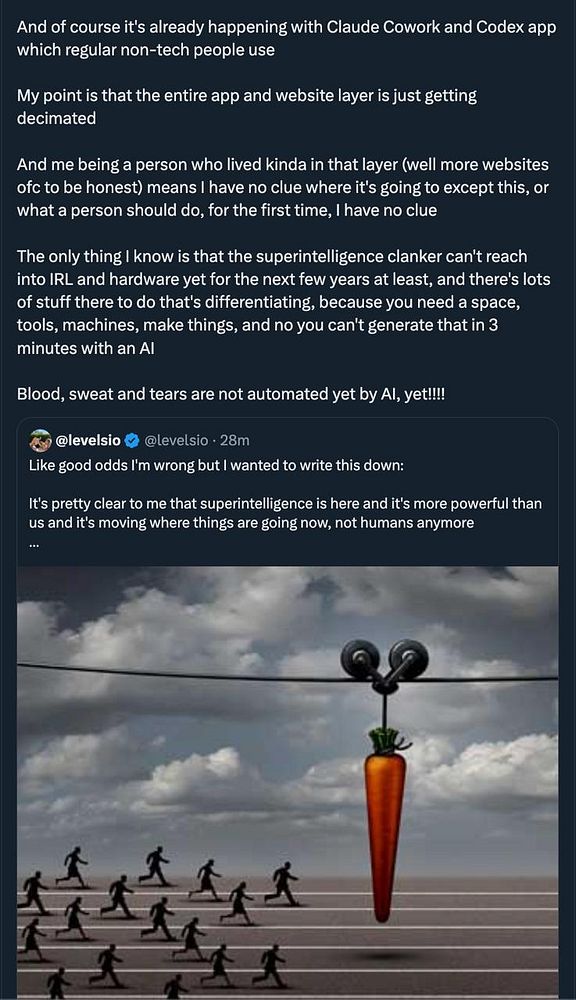Click the 'Blood, sweat and tears' sentence
This screenshot has height=1000, width=576.
[x=231, y=394]
